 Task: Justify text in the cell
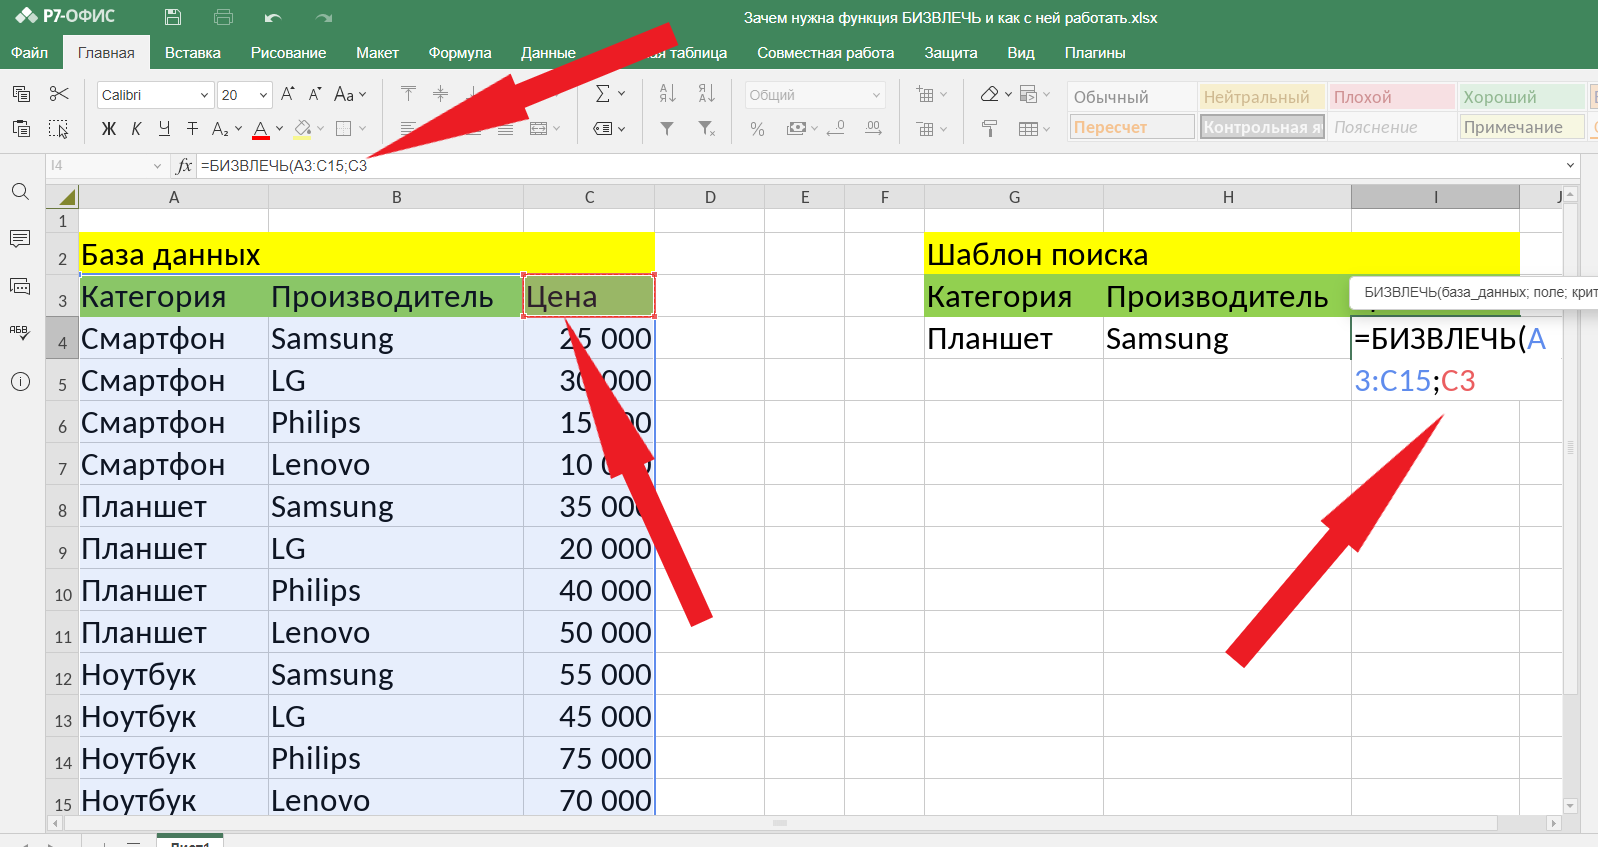coord(505,128)
